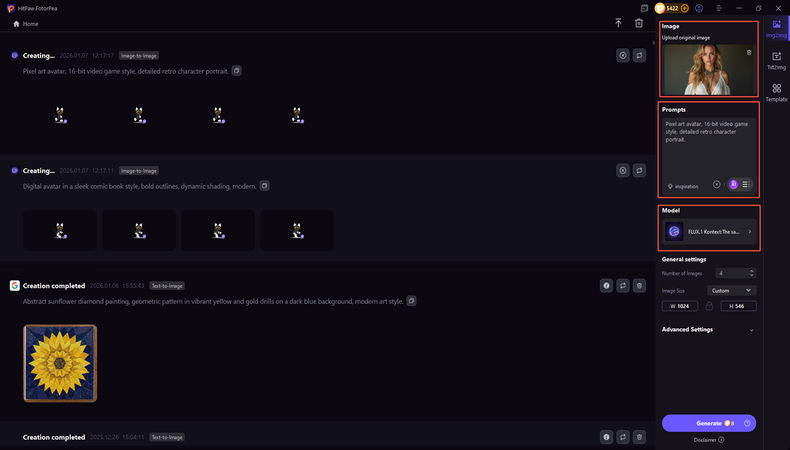The height and width of the screenshot is (450, 790).
Task: Click the Generate button
Action: pyautogui.click(x=708, y=423)
